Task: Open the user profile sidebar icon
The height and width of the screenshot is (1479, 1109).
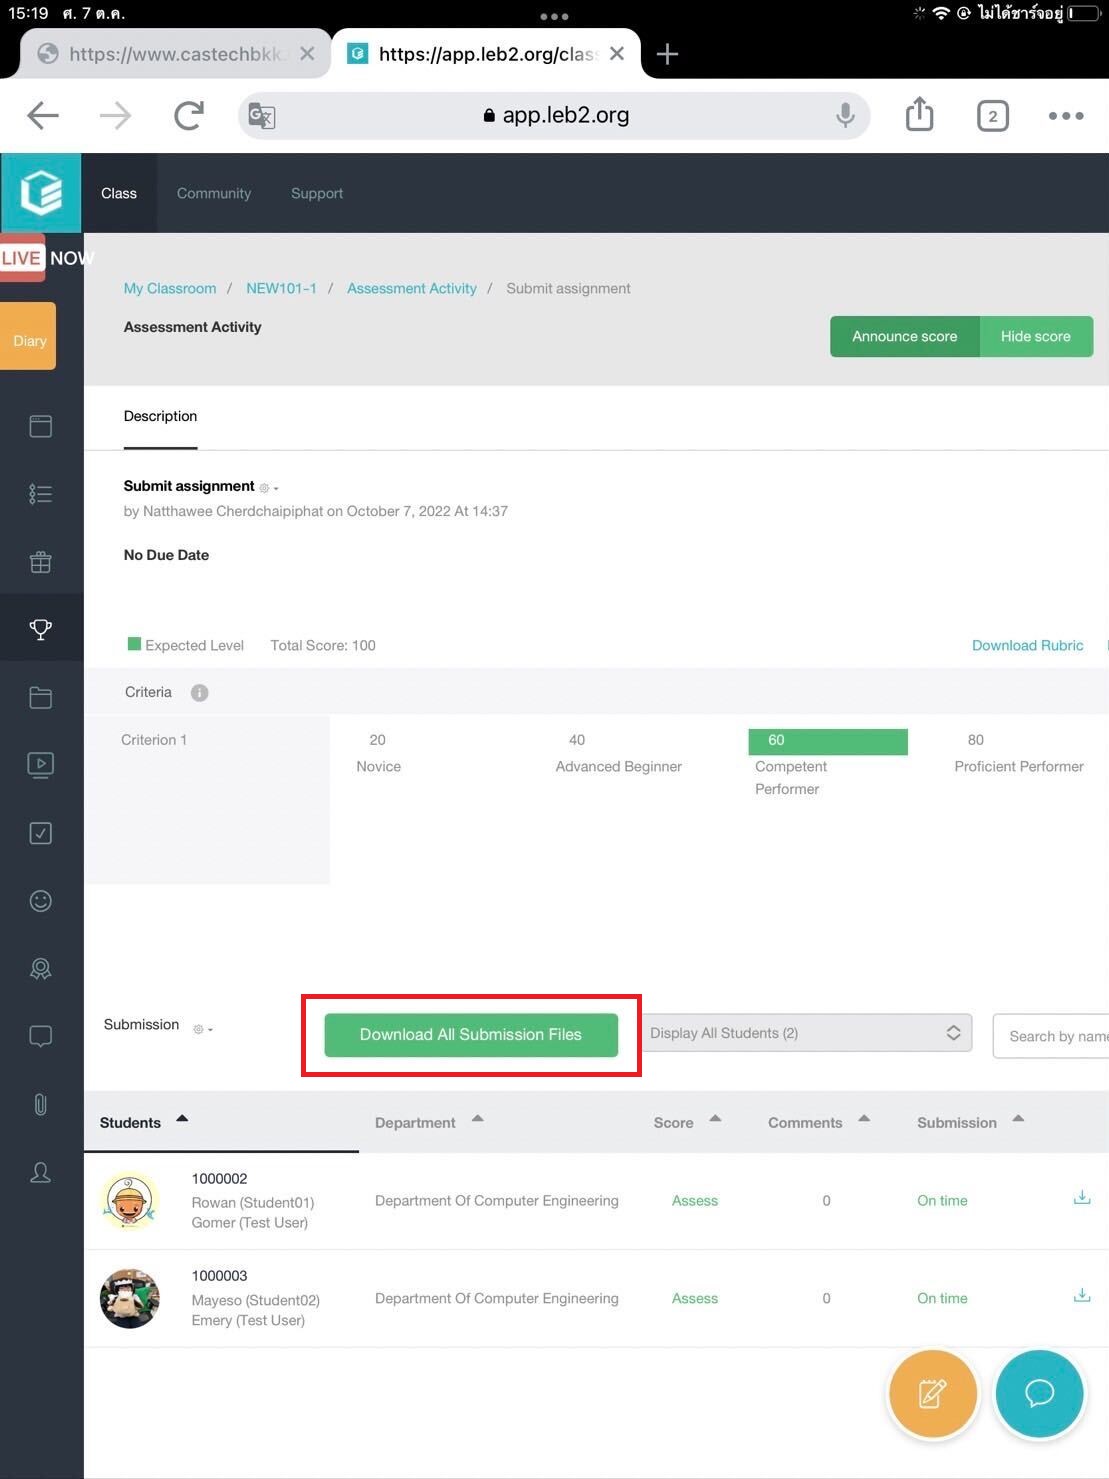Action: pyautogui.click(x=41, y=1172)
